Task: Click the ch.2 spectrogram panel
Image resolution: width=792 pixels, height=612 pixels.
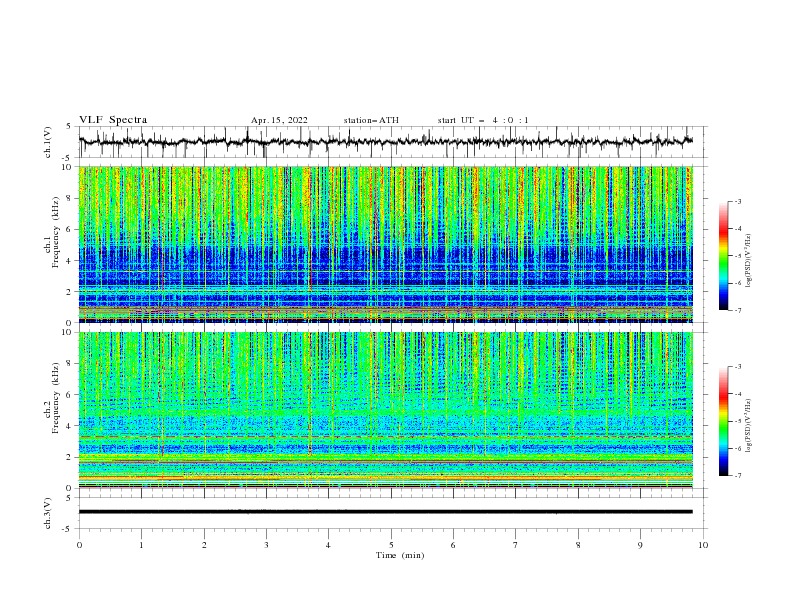Action: point(385,410)
